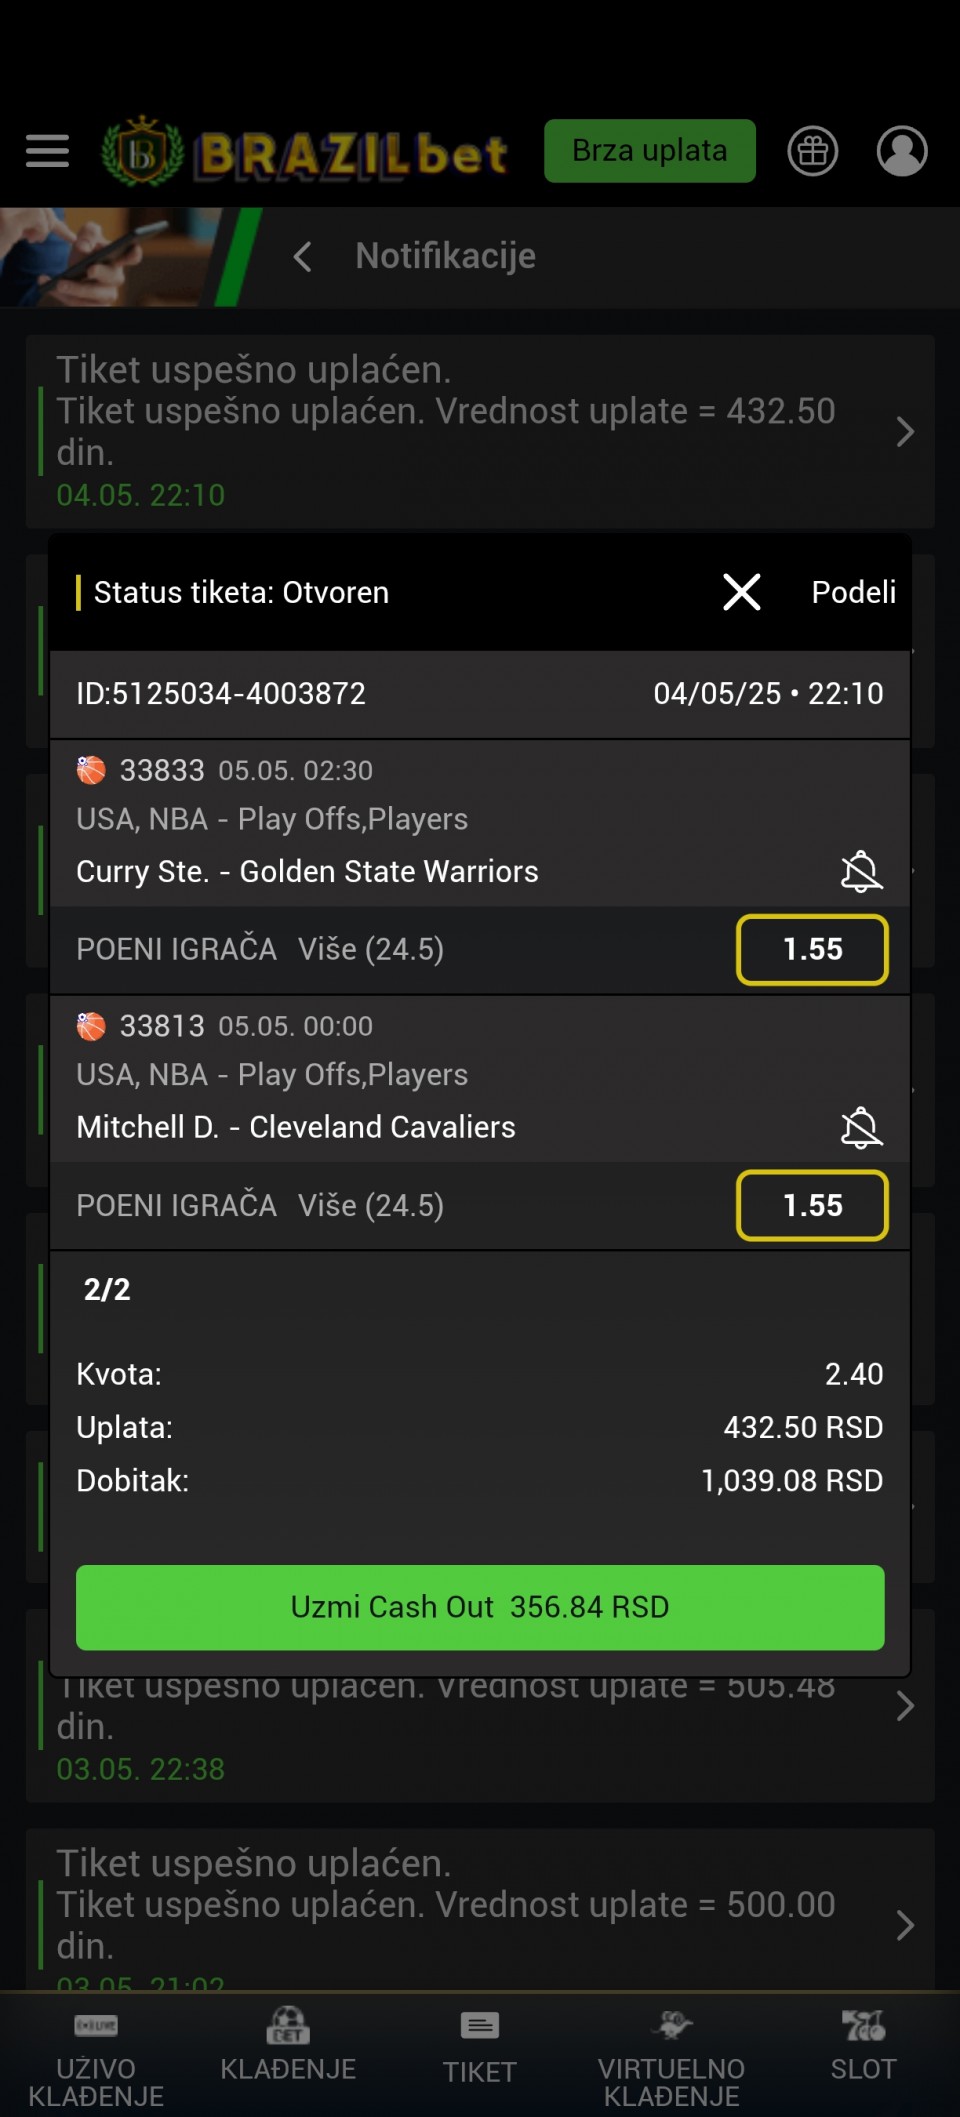This screenshot has width=960, height=2117.
Task: Click Brza uplata button
Action: [649, 151]
